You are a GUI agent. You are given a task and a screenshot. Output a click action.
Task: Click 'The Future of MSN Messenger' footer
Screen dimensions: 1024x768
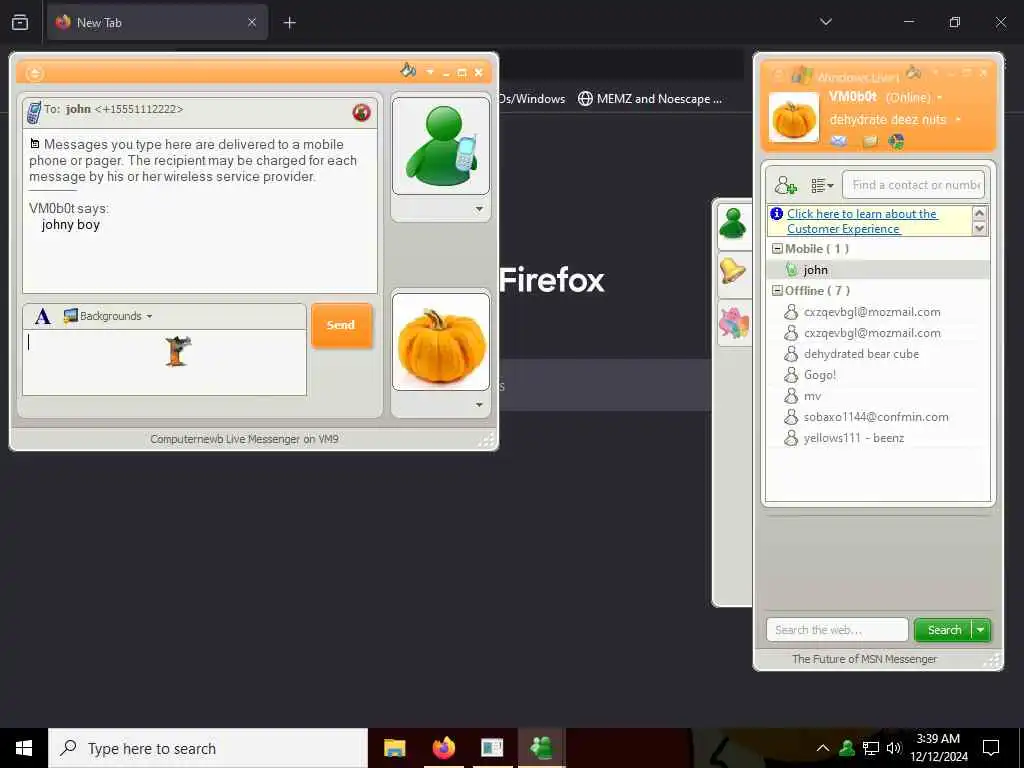(864, 659)
